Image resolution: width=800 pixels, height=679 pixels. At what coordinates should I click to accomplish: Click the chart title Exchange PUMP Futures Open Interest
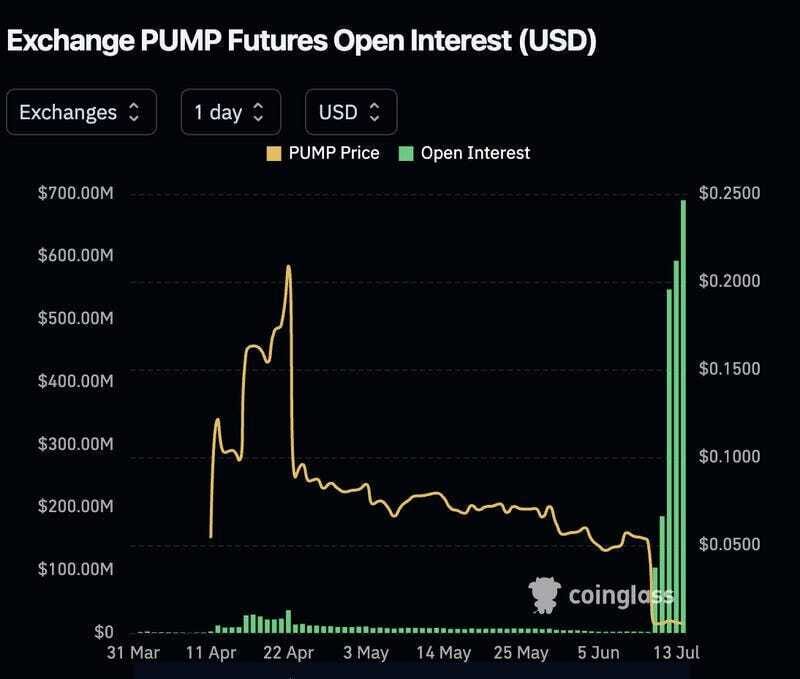(x=302, y=41)
